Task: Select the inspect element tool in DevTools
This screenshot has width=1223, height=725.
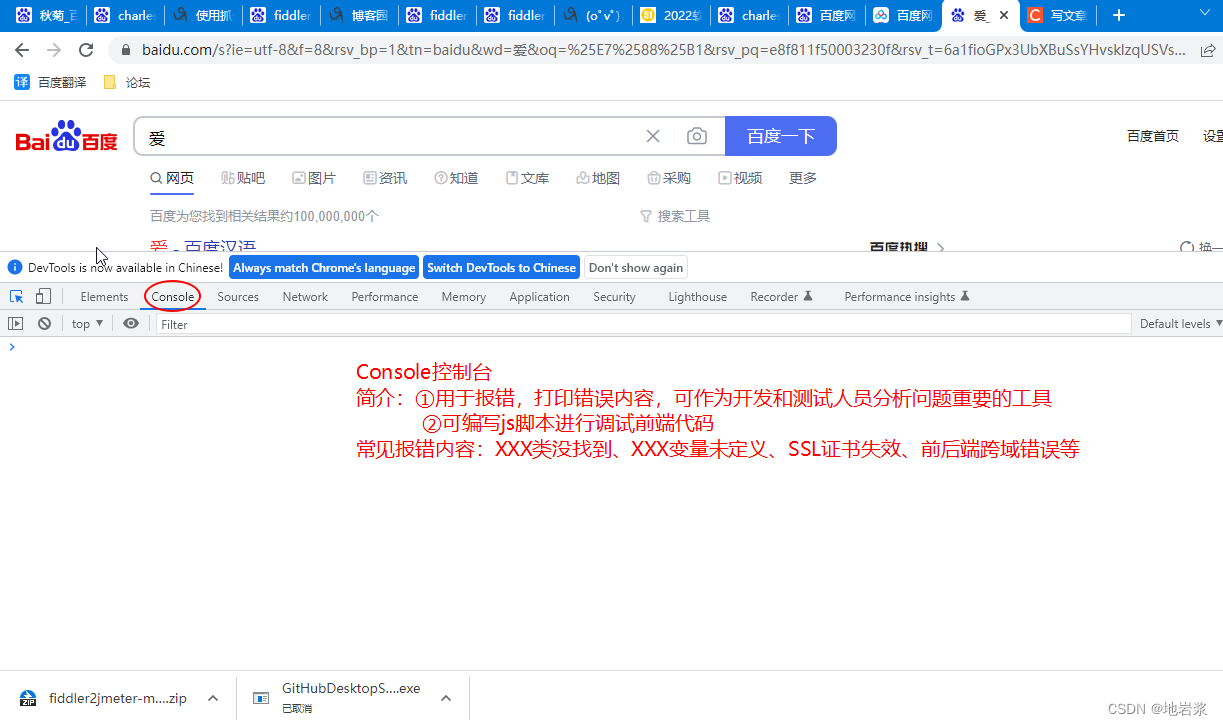Action: coord(16,296)
